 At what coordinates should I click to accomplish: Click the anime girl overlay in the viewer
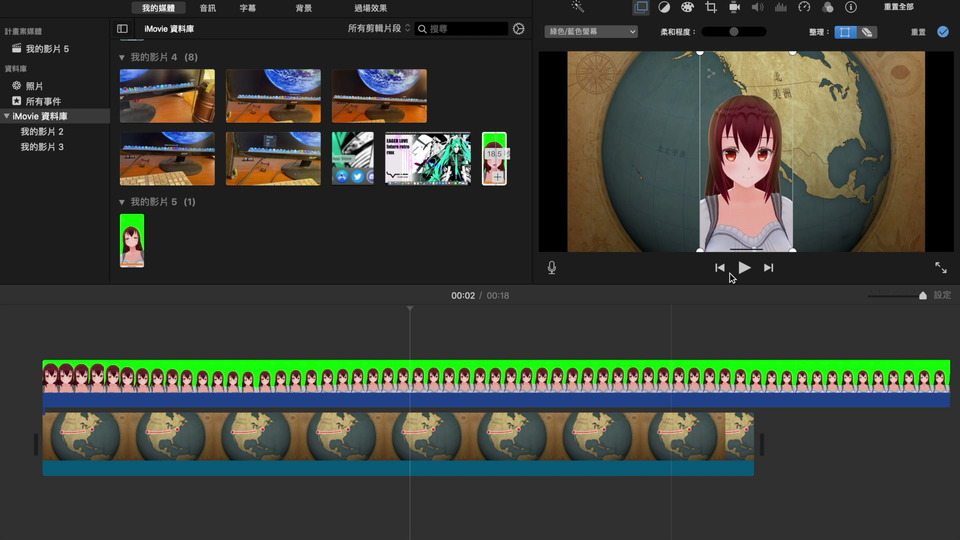click(746, 174)
